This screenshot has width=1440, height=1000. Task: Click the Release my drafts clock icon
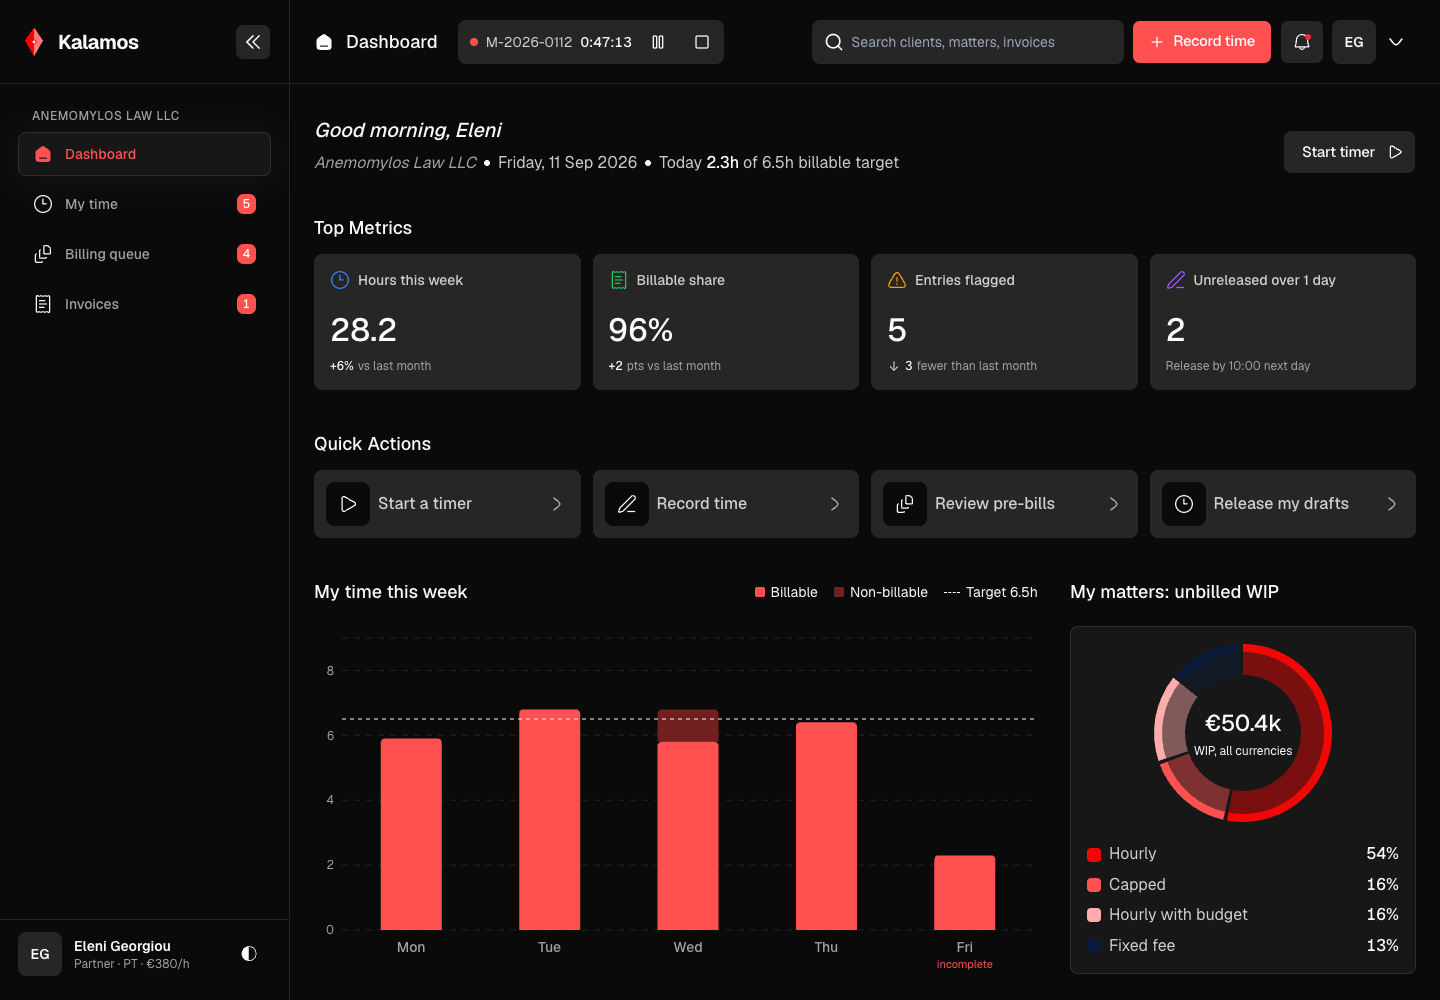coord(1184,504)
